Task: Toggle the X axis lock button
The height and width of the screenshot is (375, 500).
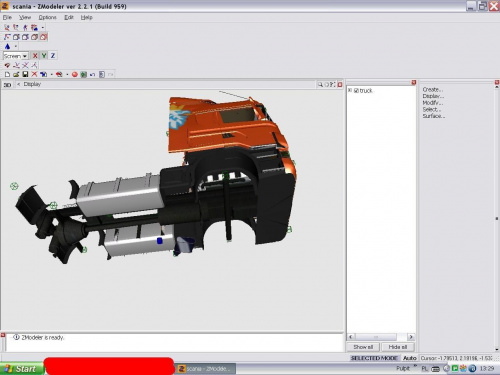Action: click(35, 56)
